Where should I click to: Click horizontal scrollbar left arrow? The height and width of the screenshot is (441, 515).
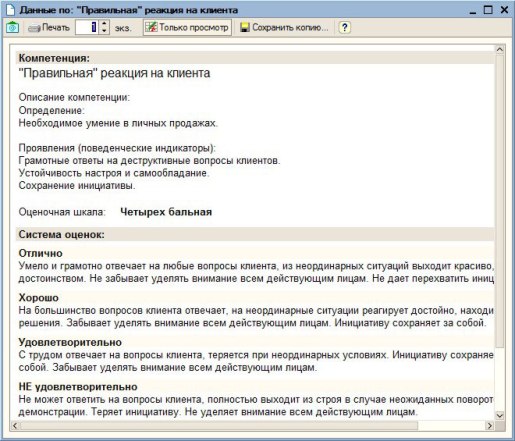[15, 426]
